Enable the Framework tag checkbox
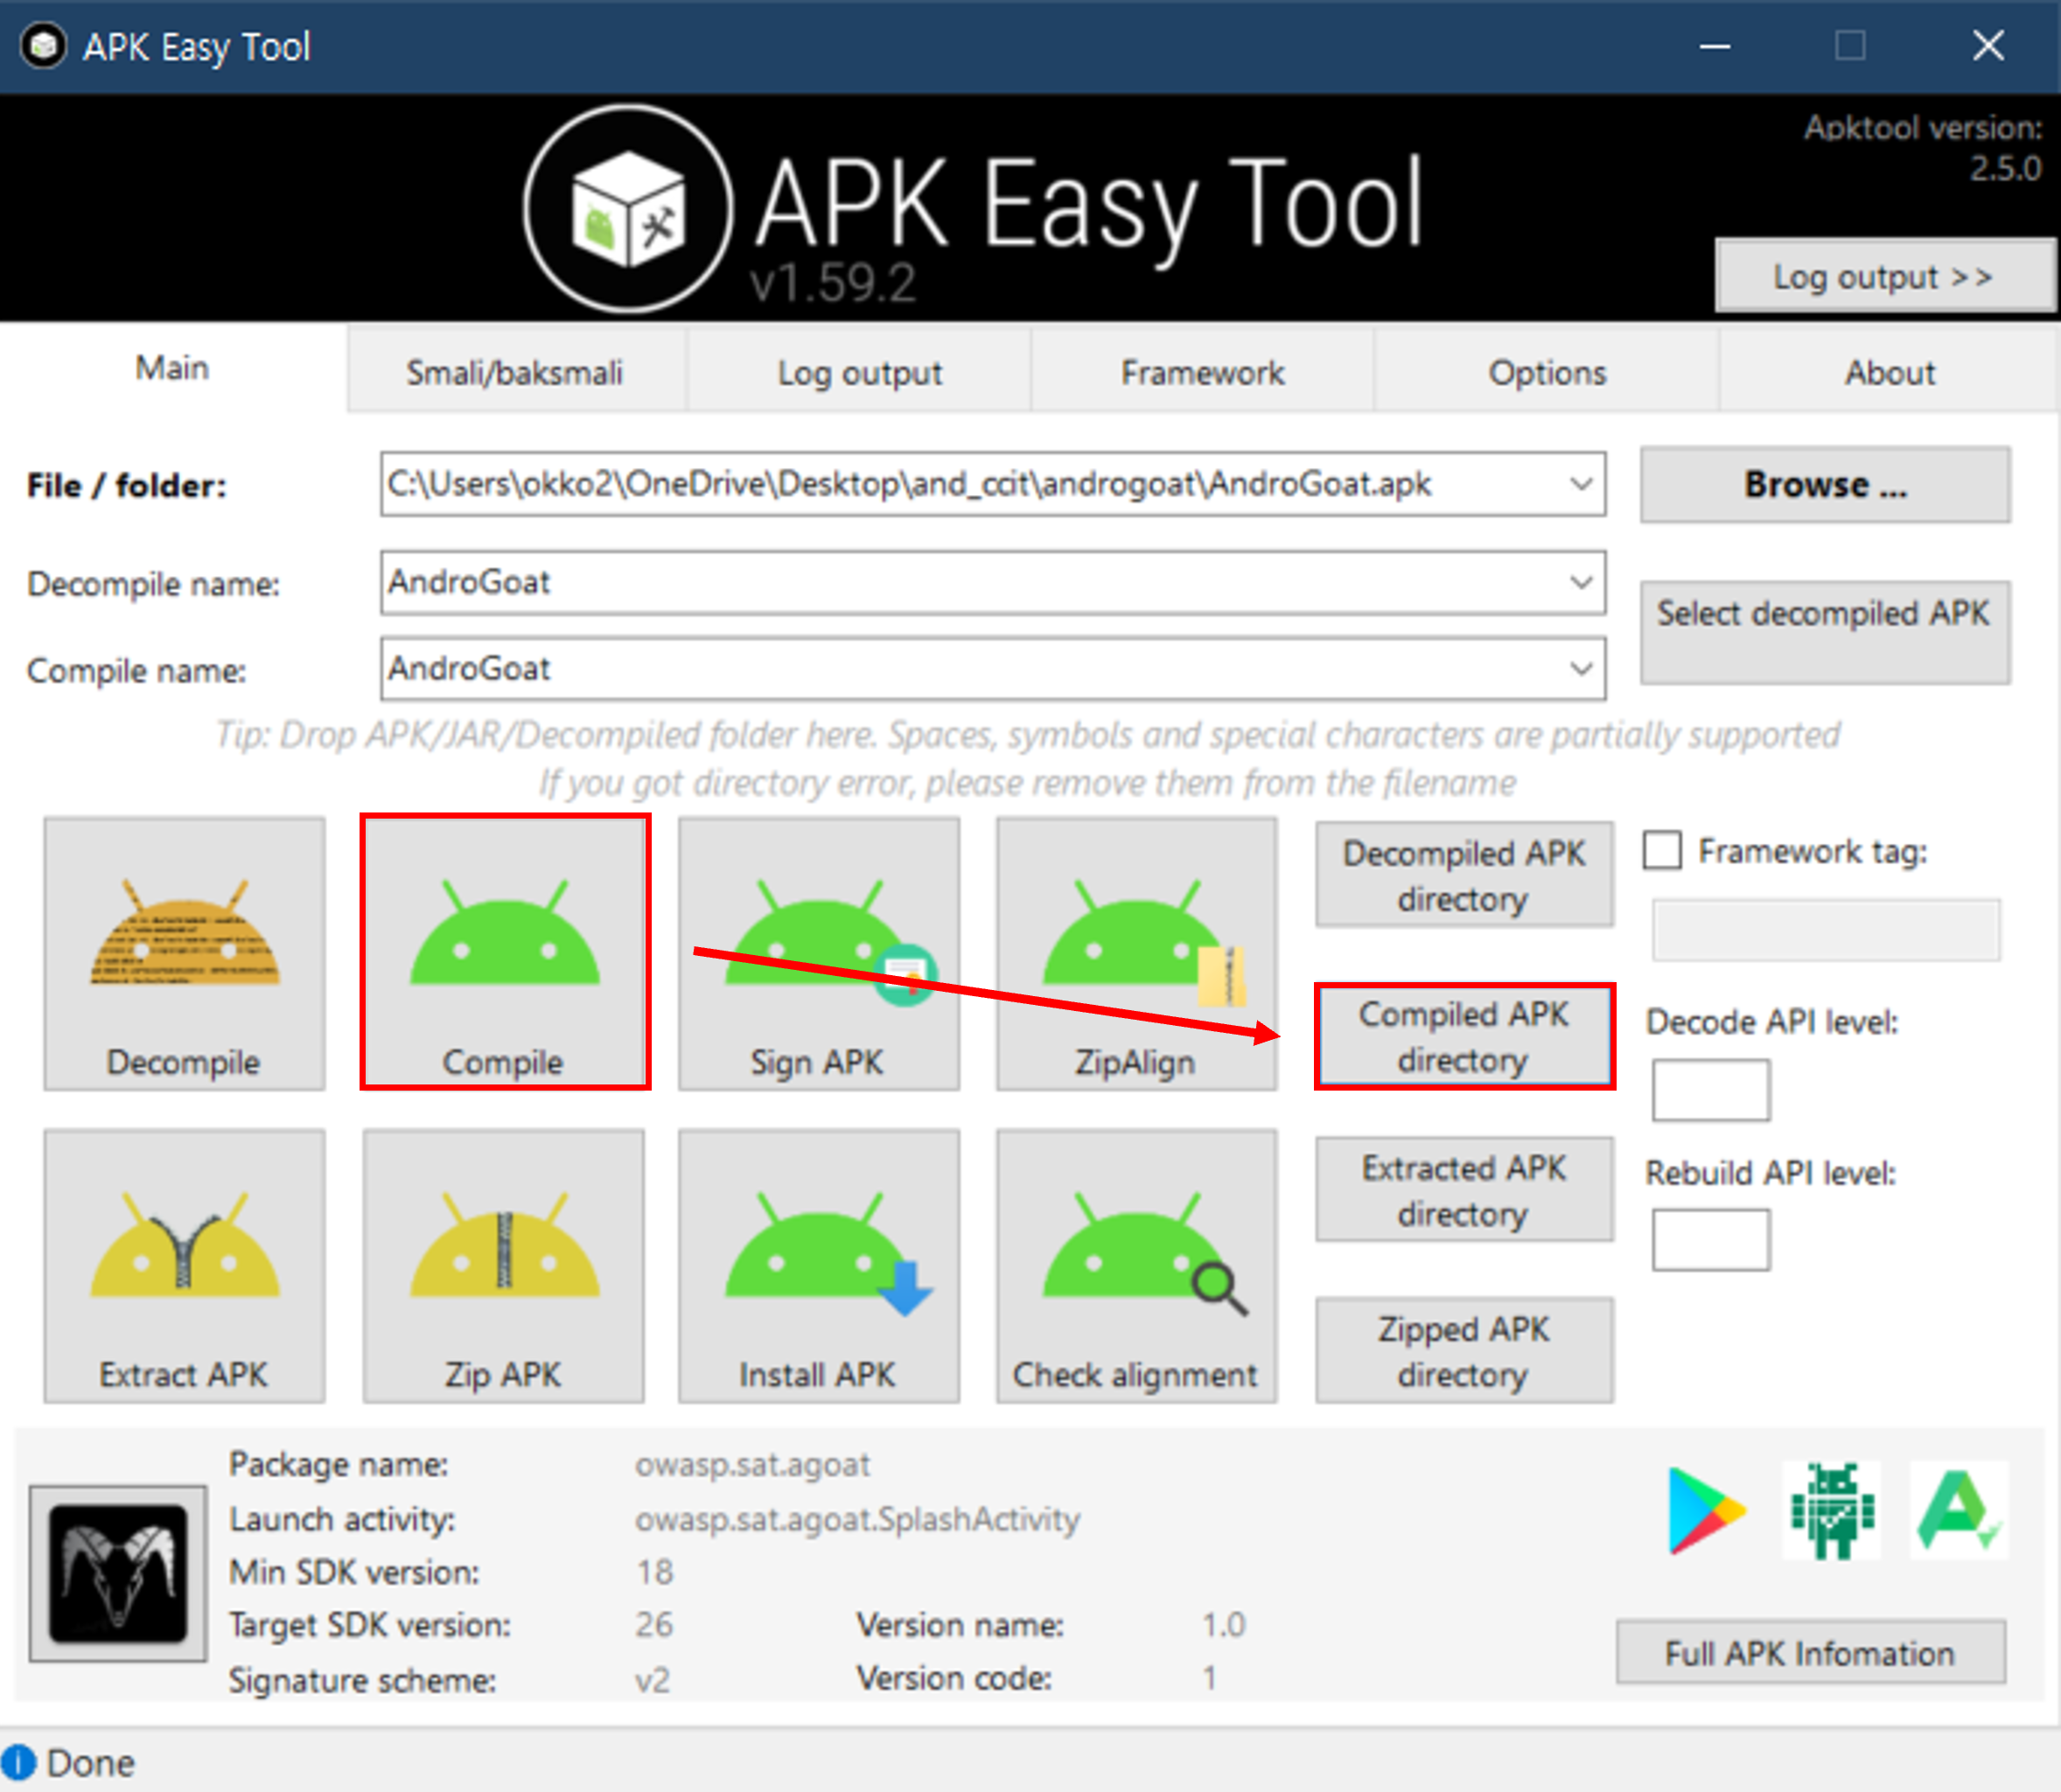The width and height of the screenshot is (2061, 1792). 1662,850
